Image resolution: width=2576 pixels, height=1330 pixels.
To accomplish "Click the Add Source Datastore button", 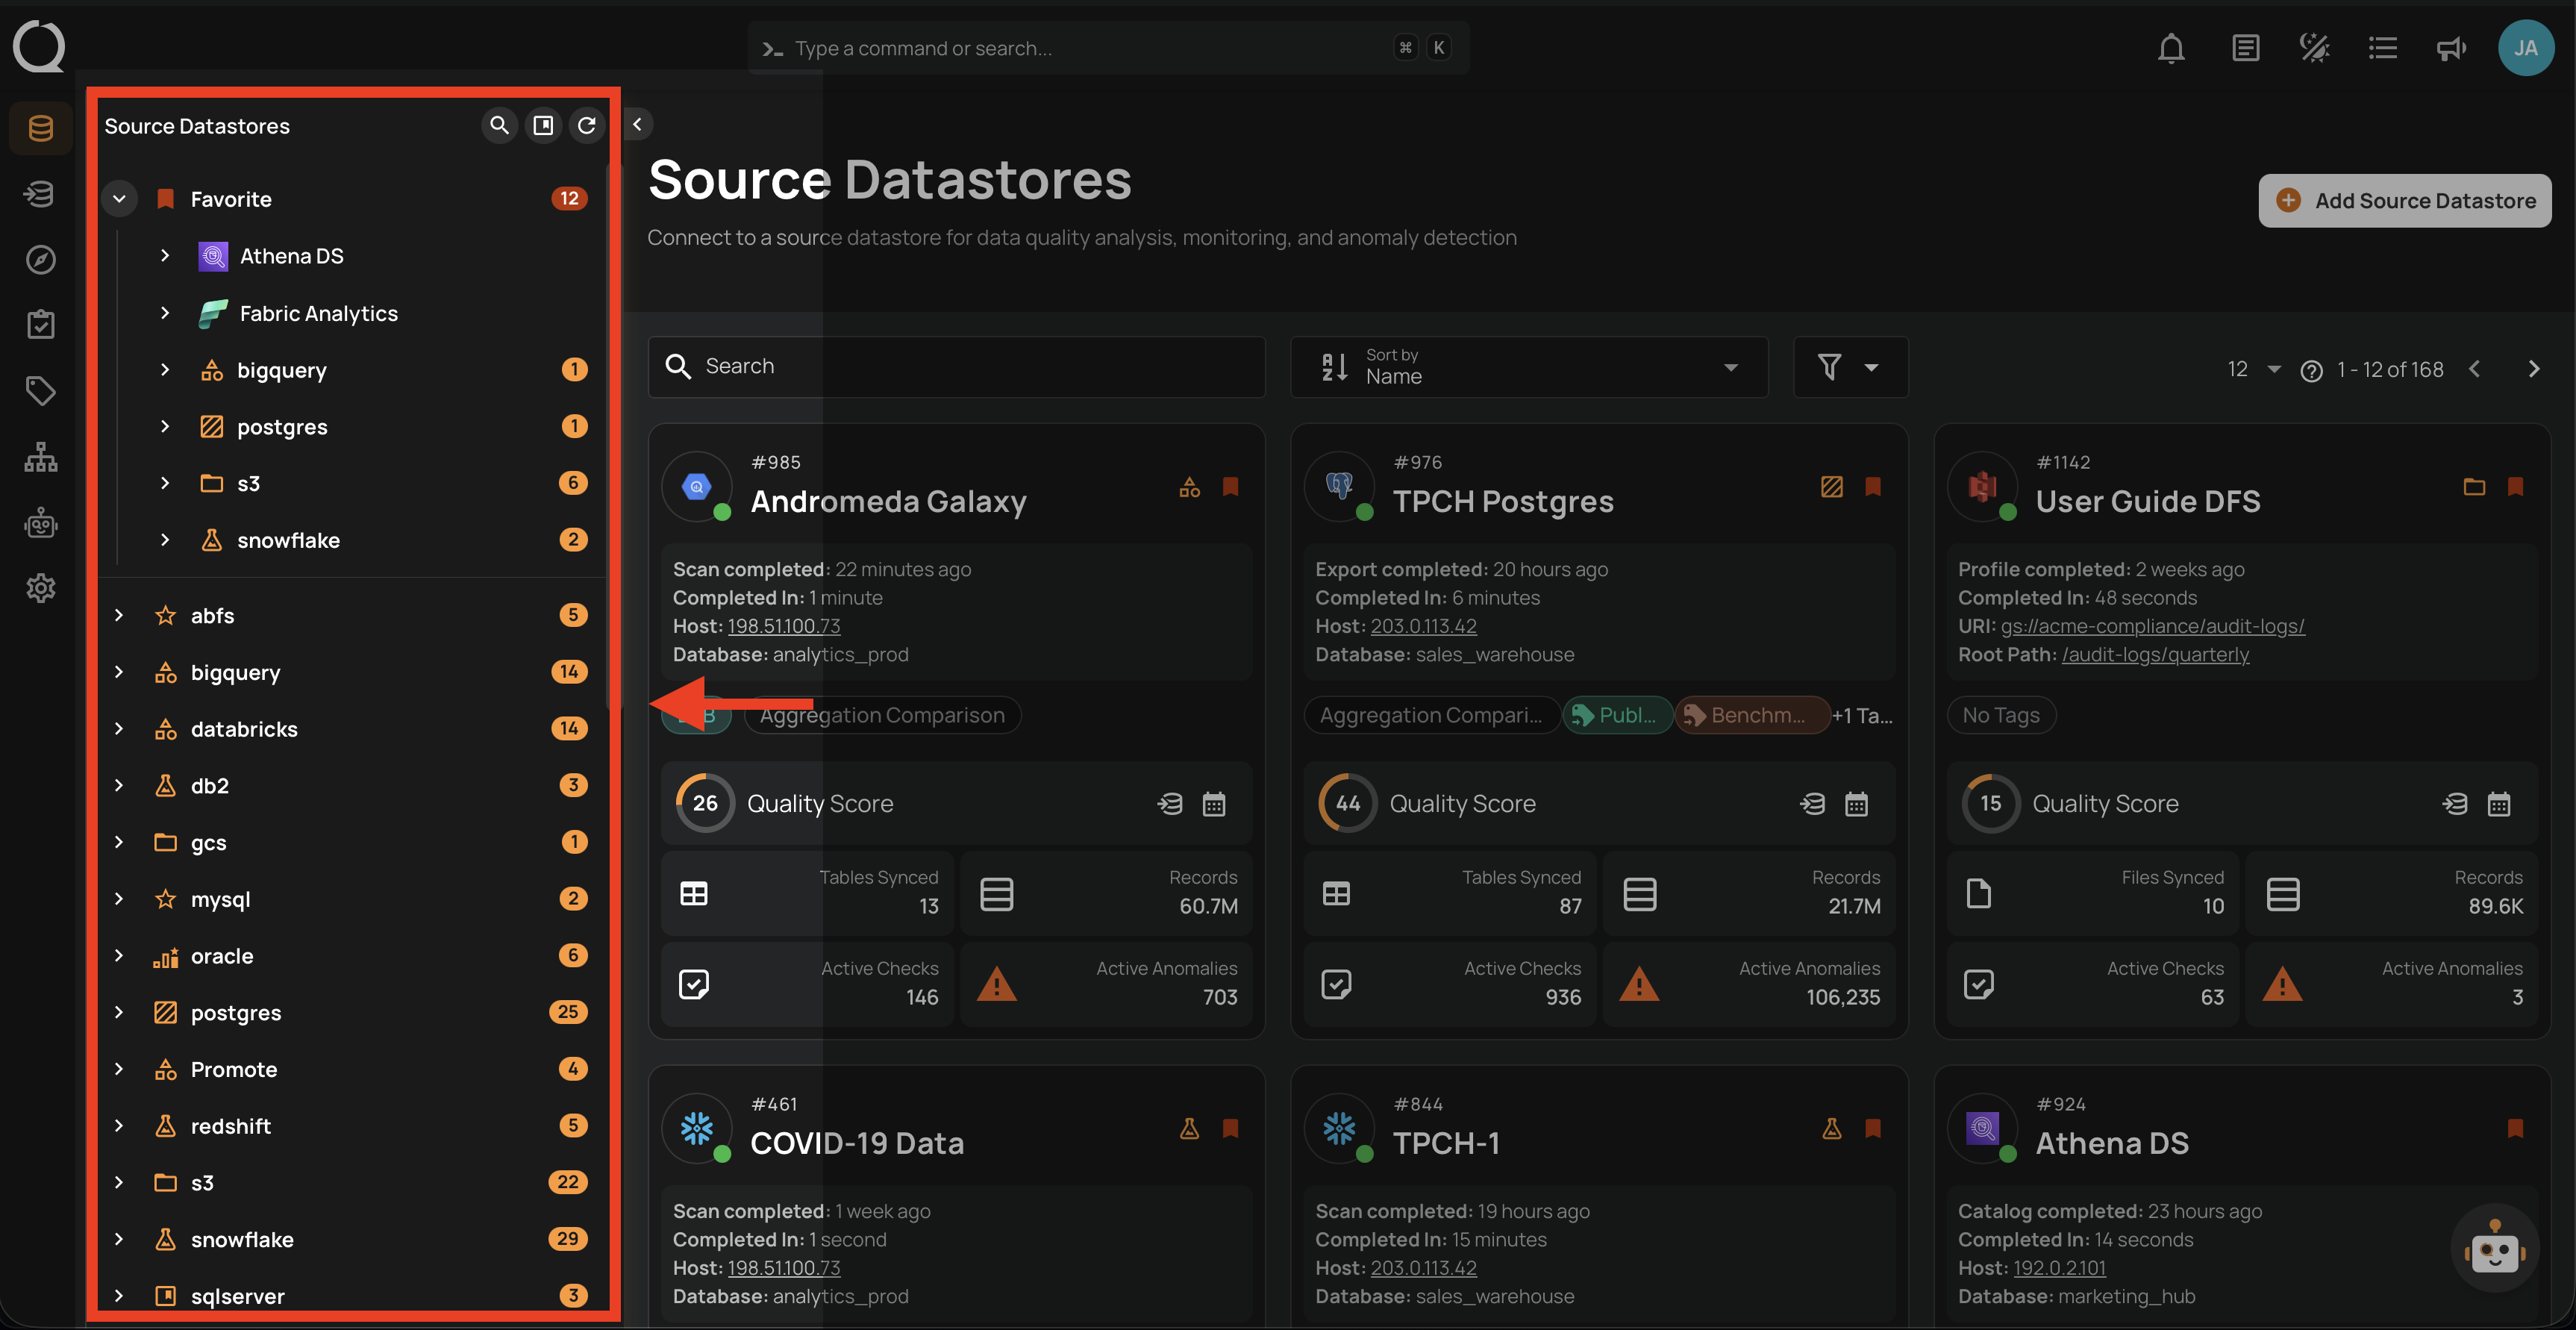I will (x=2404, y=200).
